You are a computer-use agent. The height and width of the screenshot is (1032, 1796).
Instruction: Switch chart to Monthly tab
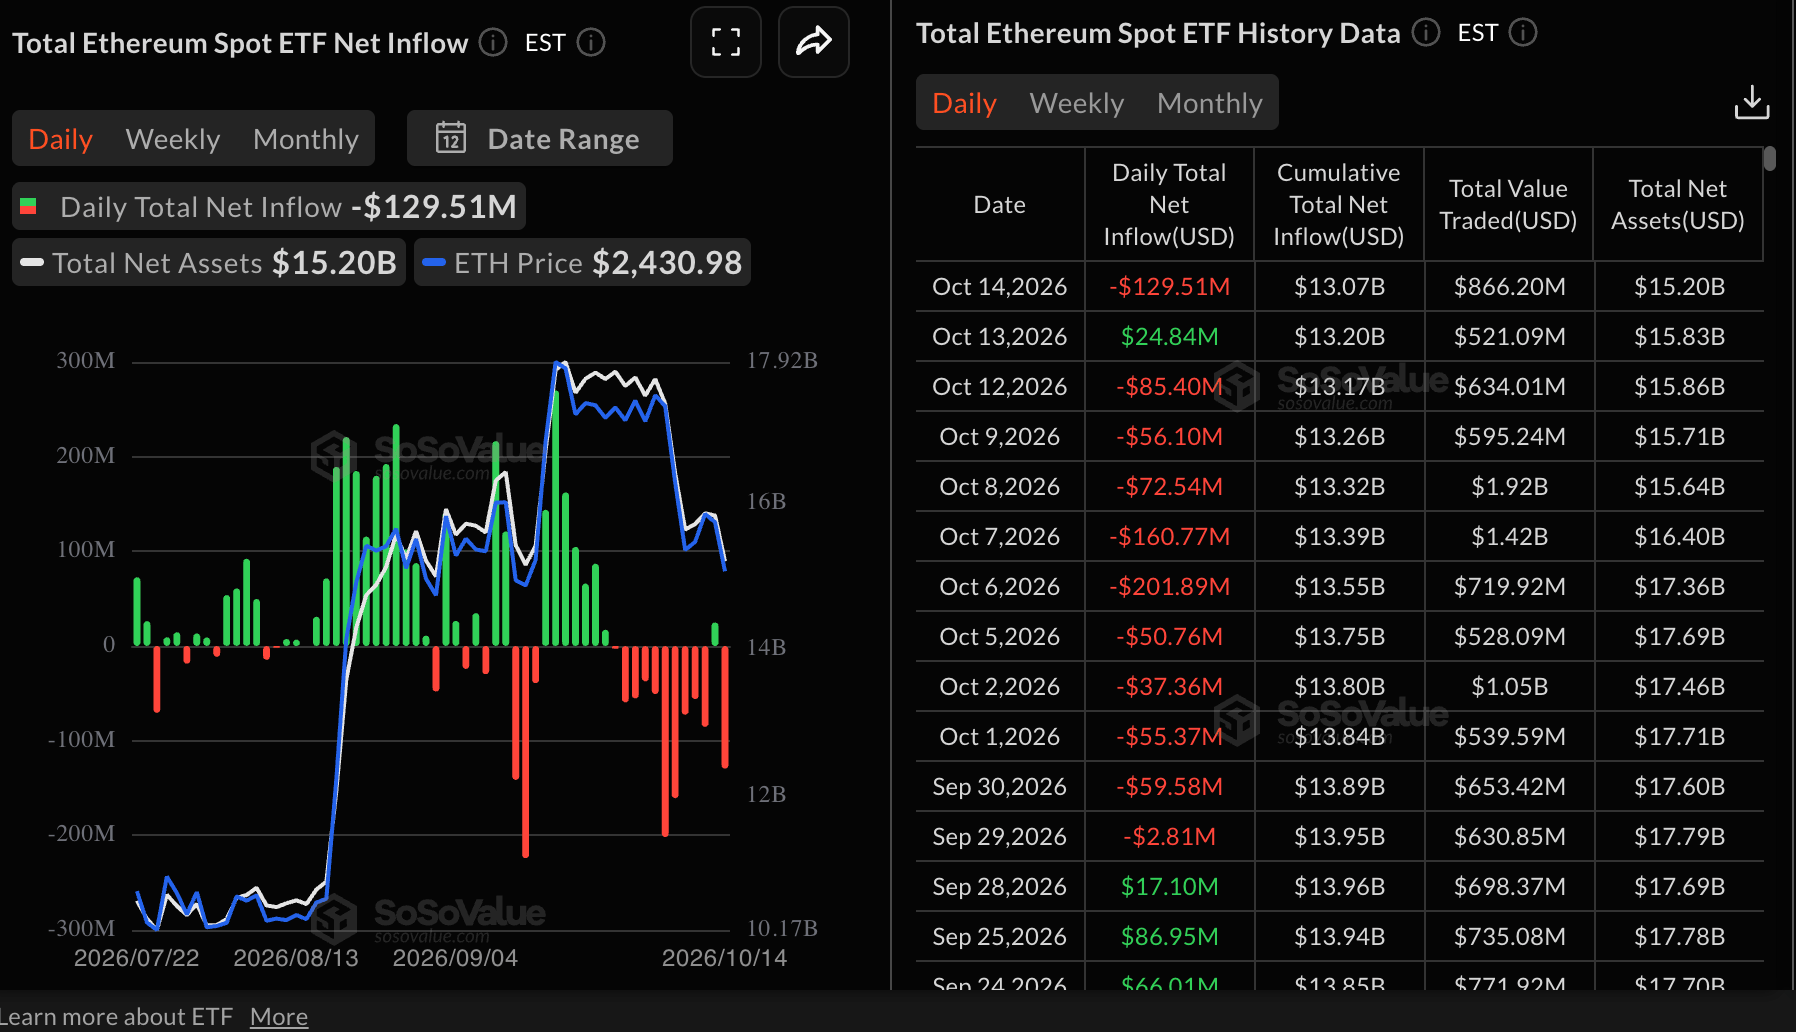point(306,139)
